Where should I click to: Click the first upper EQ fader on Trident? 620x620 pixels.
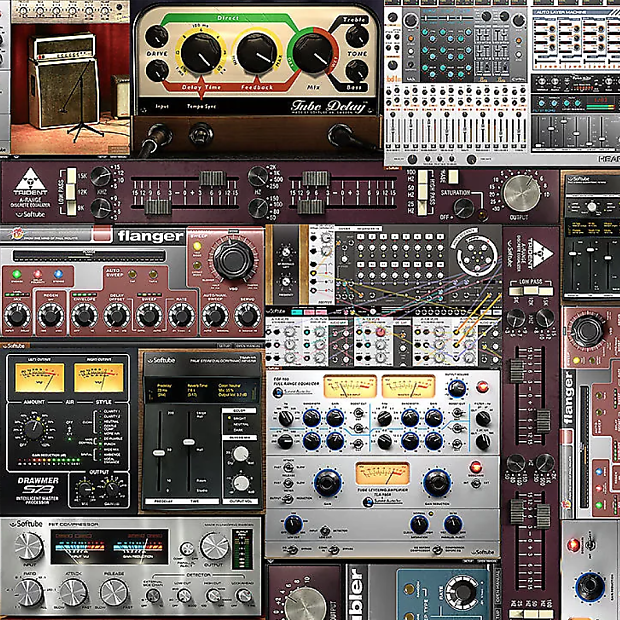[213, 178]
